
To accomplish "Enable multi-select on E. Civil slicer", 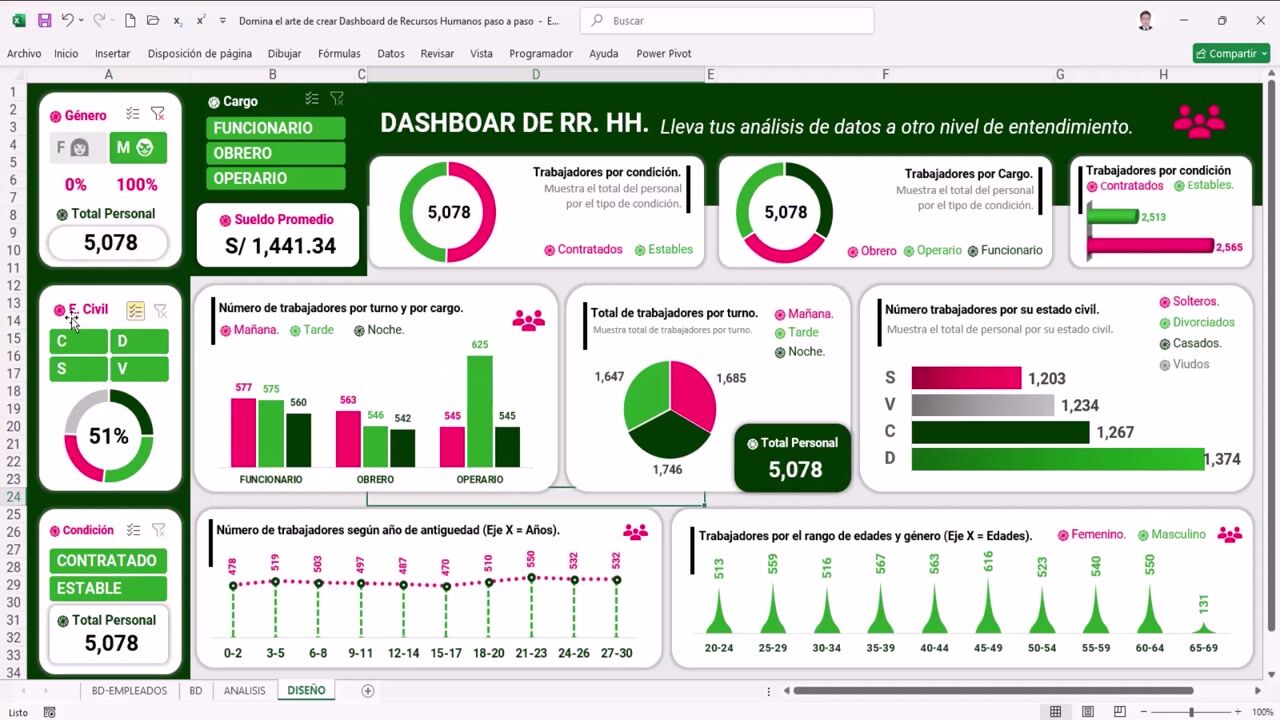I will point(135,311).
